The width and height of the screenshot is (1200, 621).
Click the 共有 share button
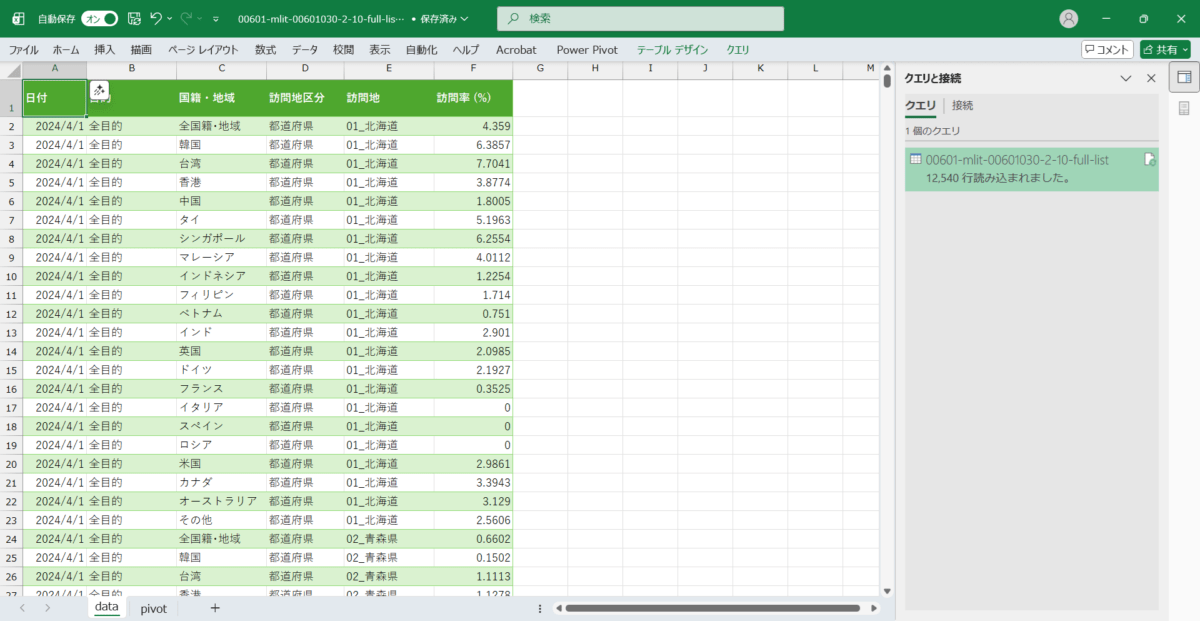(1165, 49)
